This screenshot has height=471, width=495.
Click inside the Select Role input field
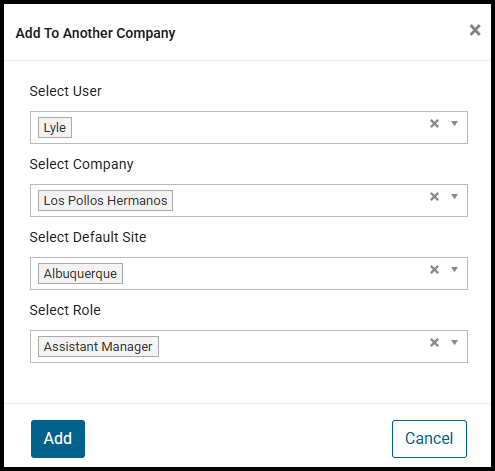(x=249, y=346)
